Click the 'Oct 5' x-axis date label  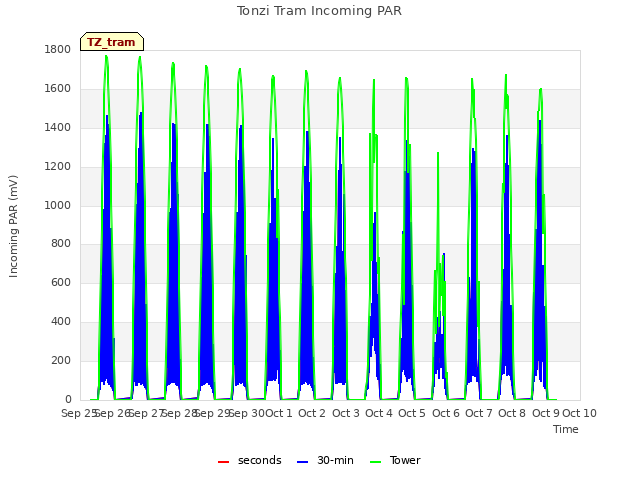[x=412, y=413]
